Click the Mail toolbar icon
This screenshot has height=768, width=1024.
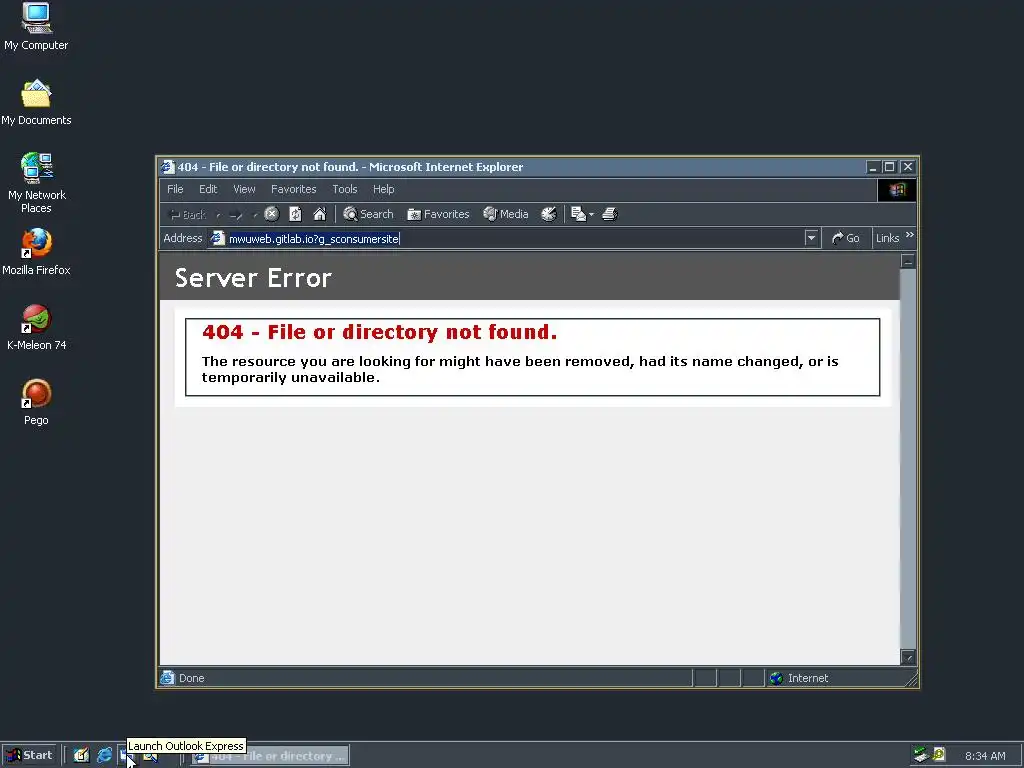click(x=578, y=214)
